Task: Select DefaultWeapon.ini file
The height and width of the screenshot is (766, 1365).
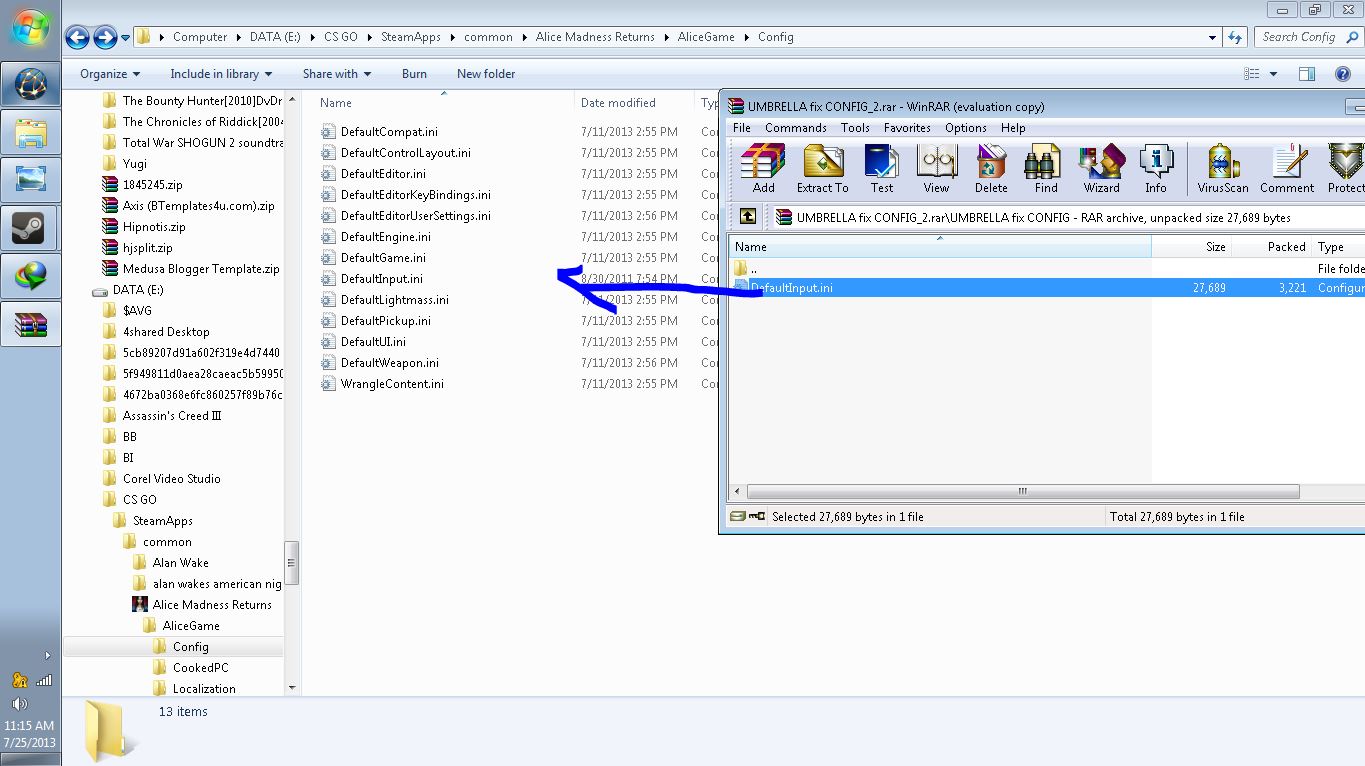Action: (390, 363)
